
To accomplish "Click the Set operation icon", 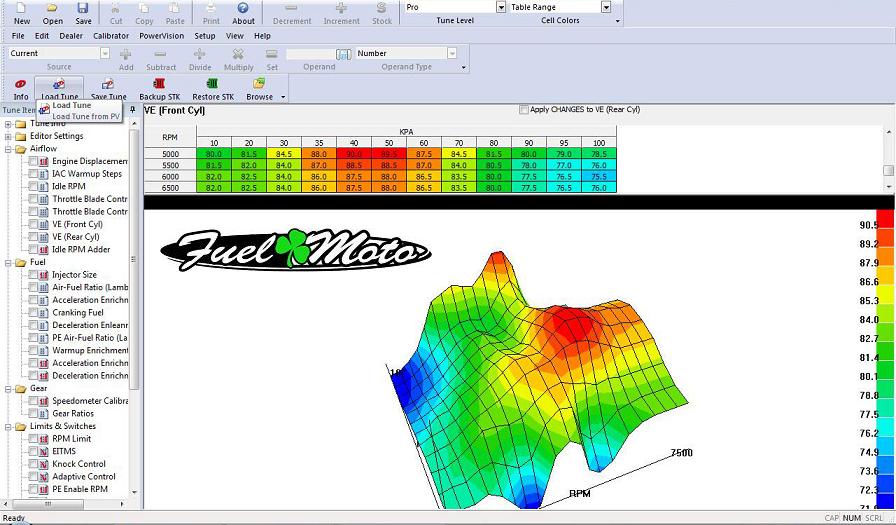I will tap(272, 54).
